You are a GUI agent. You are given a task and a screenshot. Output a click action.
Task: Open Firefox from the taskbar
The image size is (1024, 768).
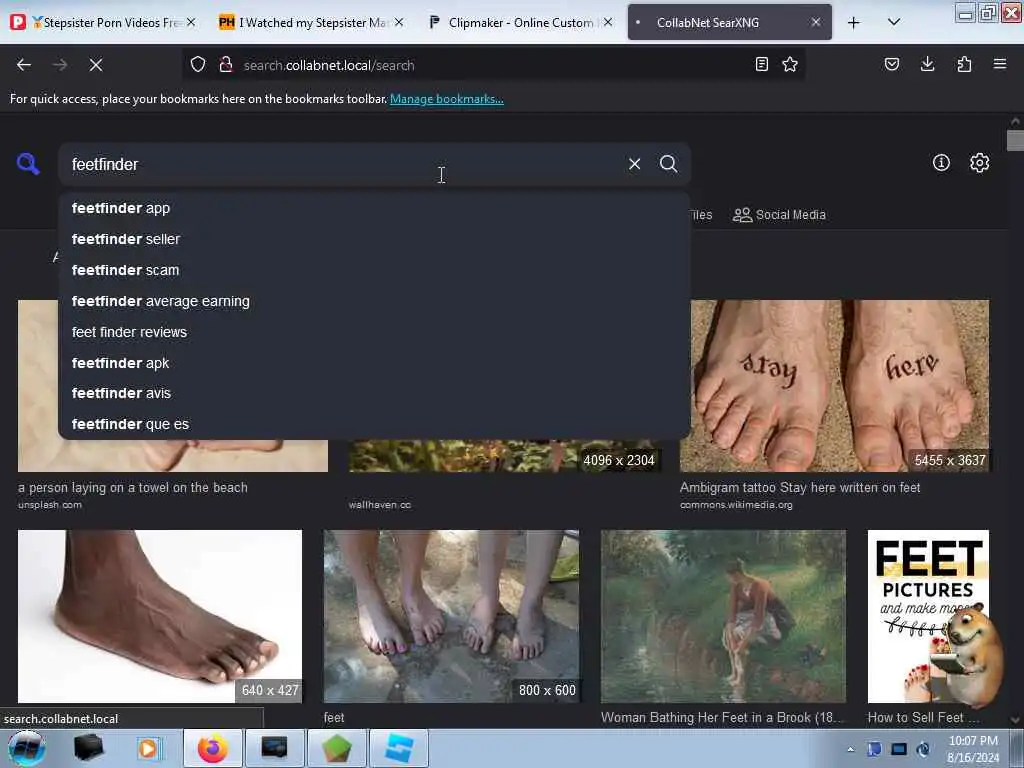tap(212, 748)
